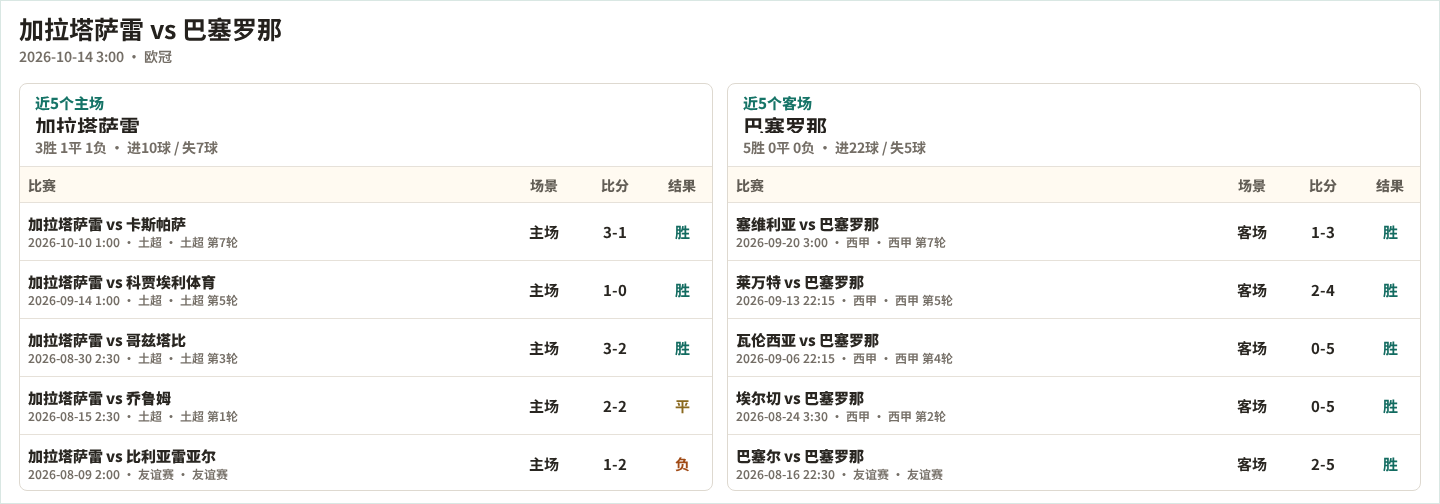Open the match 加拉塔萨雷 vs 卡斯帕萨

click(x=107, y=224)
